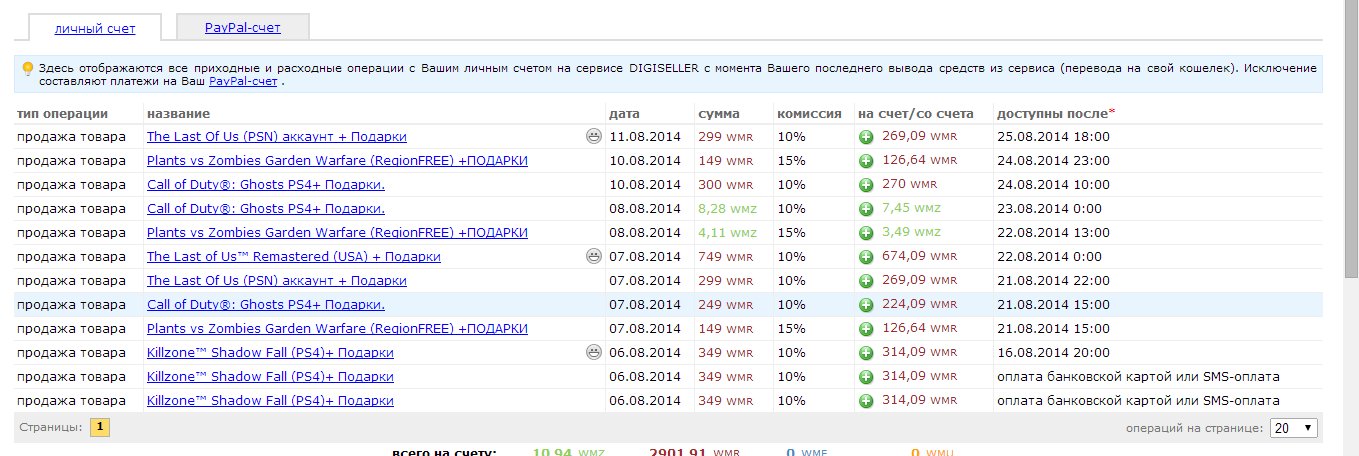1359x456 pixels.
Task: Click the green plus icon next to 3,49 WMZ
Action: pos(866,233)
